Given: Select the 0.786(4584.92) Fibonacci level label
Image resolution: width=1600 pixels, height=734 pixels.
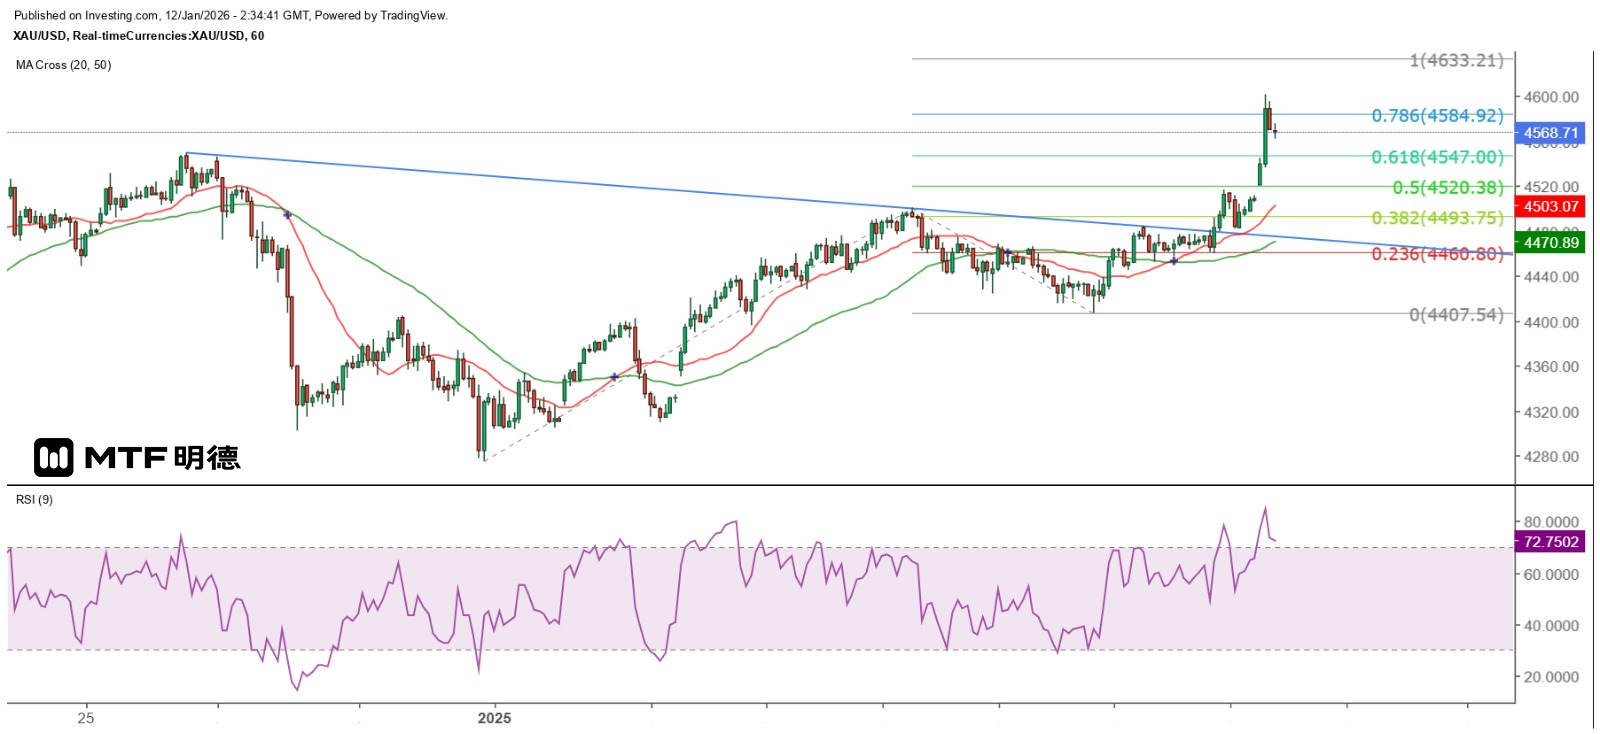Looking at the screenshot, I should coord(1437,116).
